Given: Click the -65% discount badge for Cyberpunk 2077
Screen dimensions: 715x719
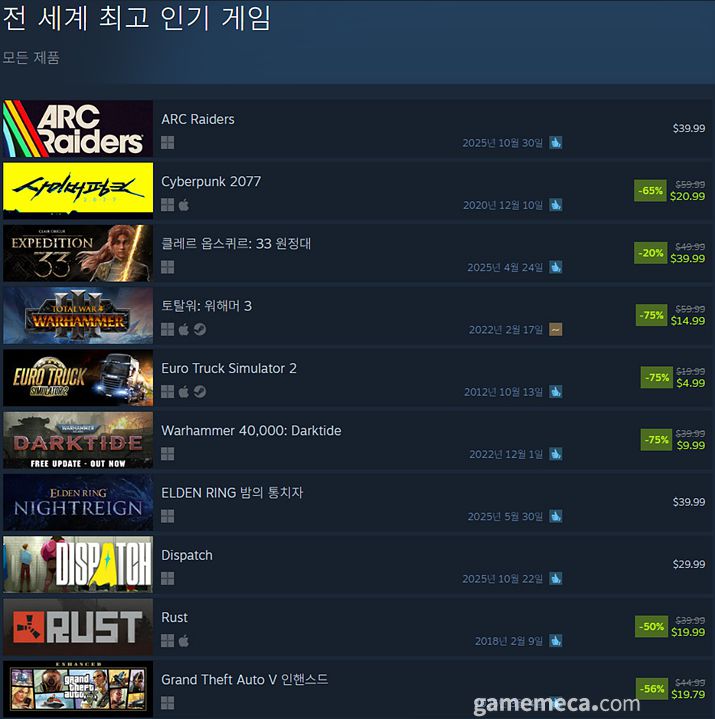Looking at the screenshot, I should [x=650, y=191].
